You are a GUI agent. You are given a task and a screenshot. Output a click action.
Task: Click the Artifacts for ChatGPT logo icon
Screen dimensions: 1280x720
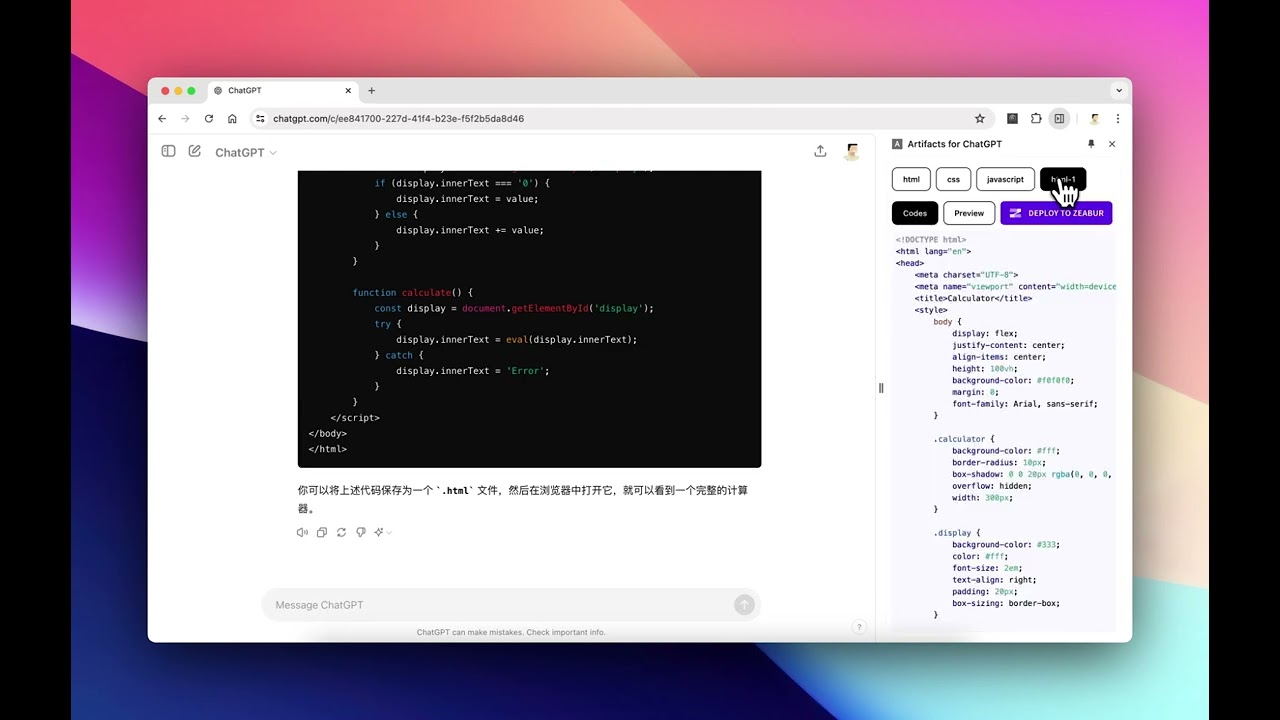[x=897, y=144]
